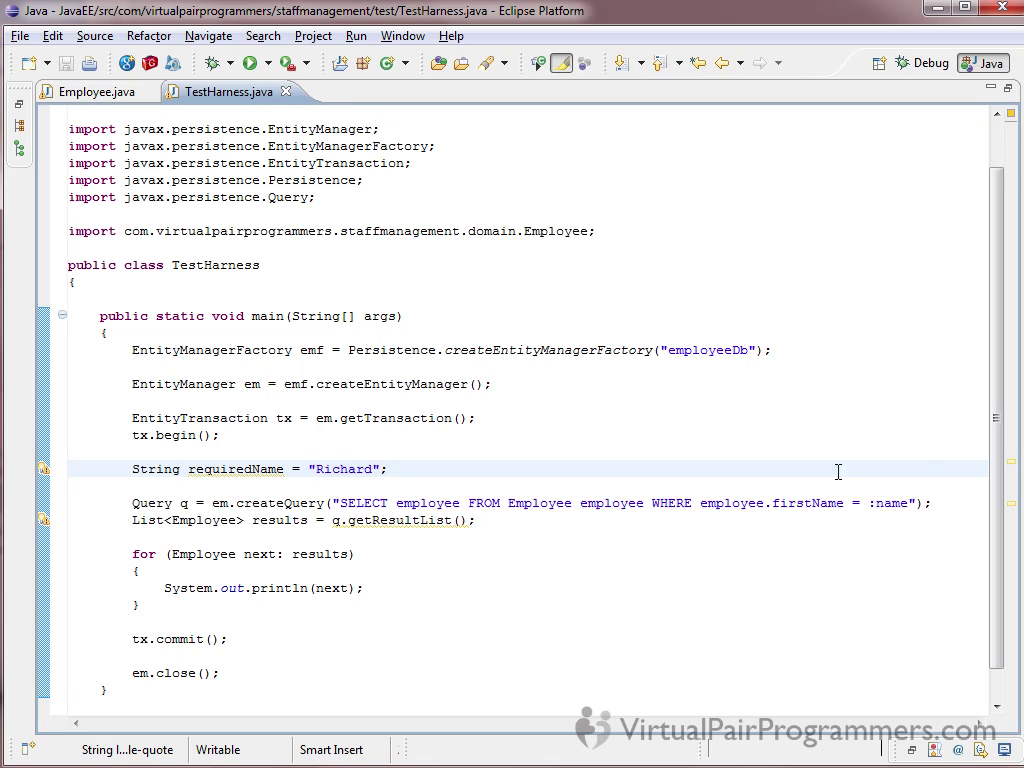Close the TestHarness.java editor tab
The image size is (1024, 768).
pyautogui.click(x=286, y=91)
